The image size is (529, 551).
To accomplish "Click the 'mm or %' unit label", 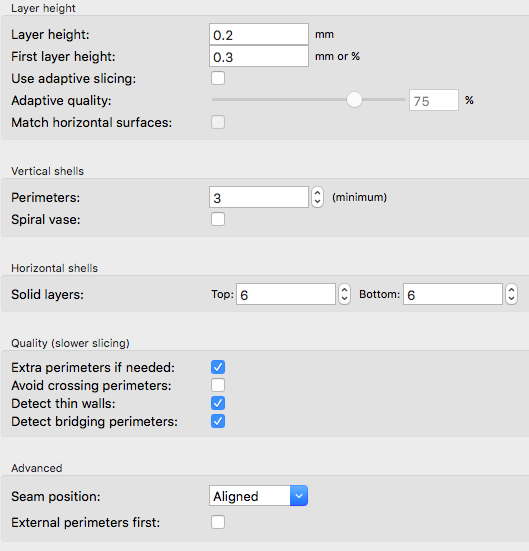I will [337, 56].
